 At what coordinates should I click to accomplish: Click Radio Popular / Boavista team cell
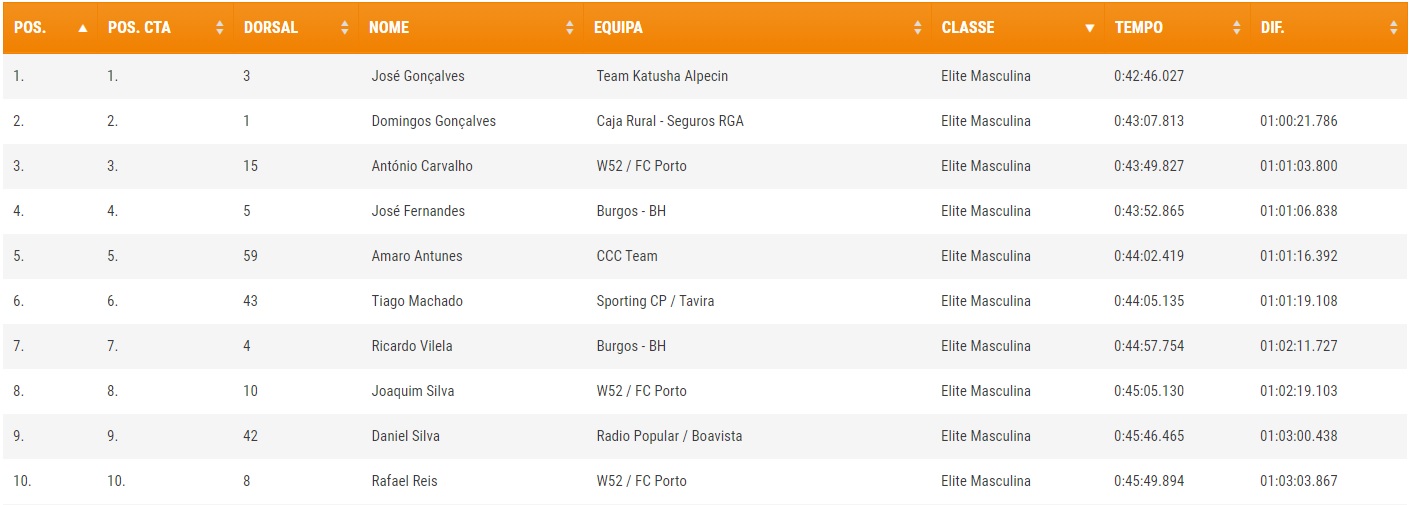669,436
